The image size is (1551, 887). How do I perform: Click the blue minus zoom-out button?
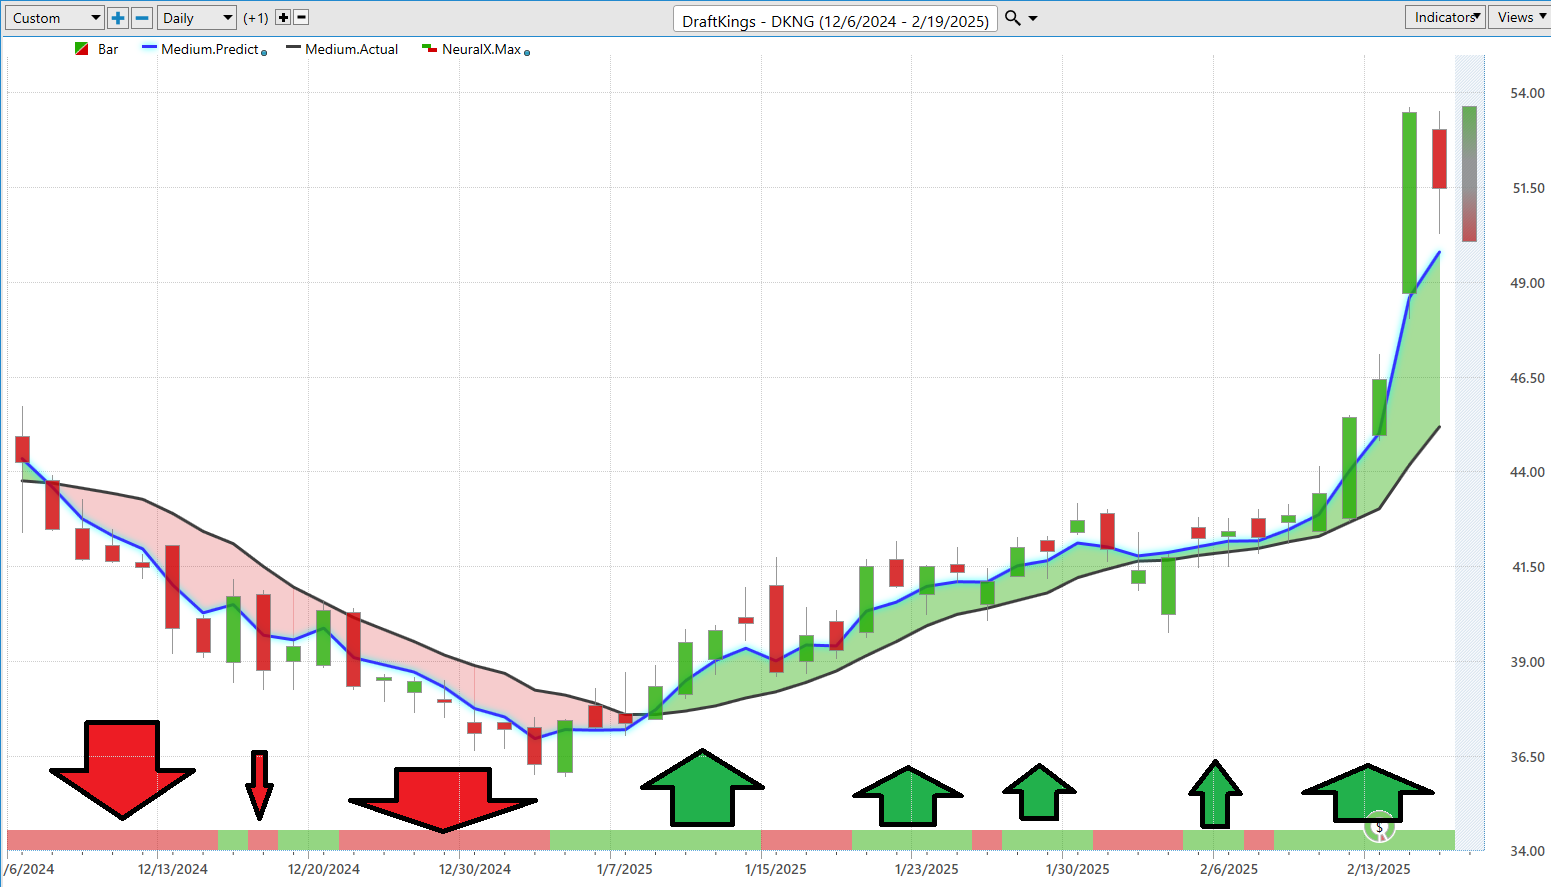click(x=142, y=18)
